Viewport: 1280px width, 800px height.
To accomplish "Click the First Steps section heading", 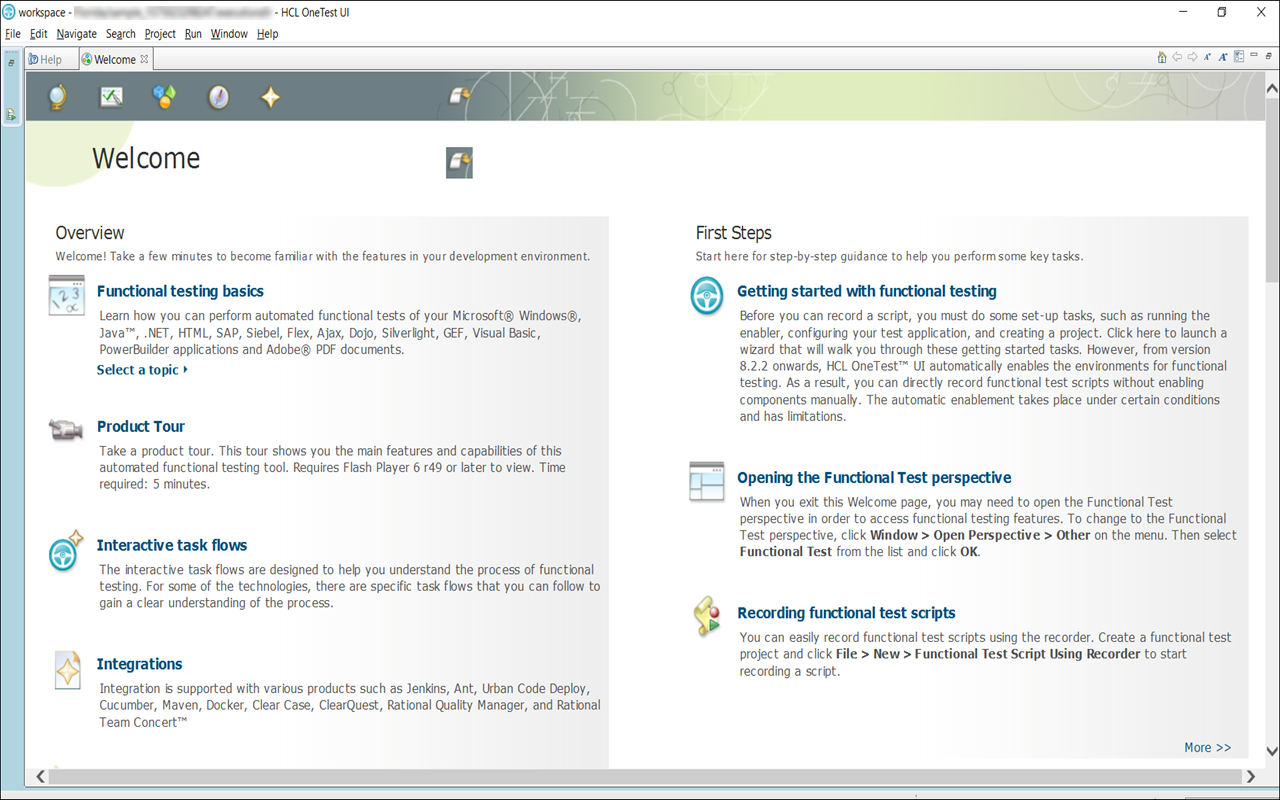I will (734, 233).
